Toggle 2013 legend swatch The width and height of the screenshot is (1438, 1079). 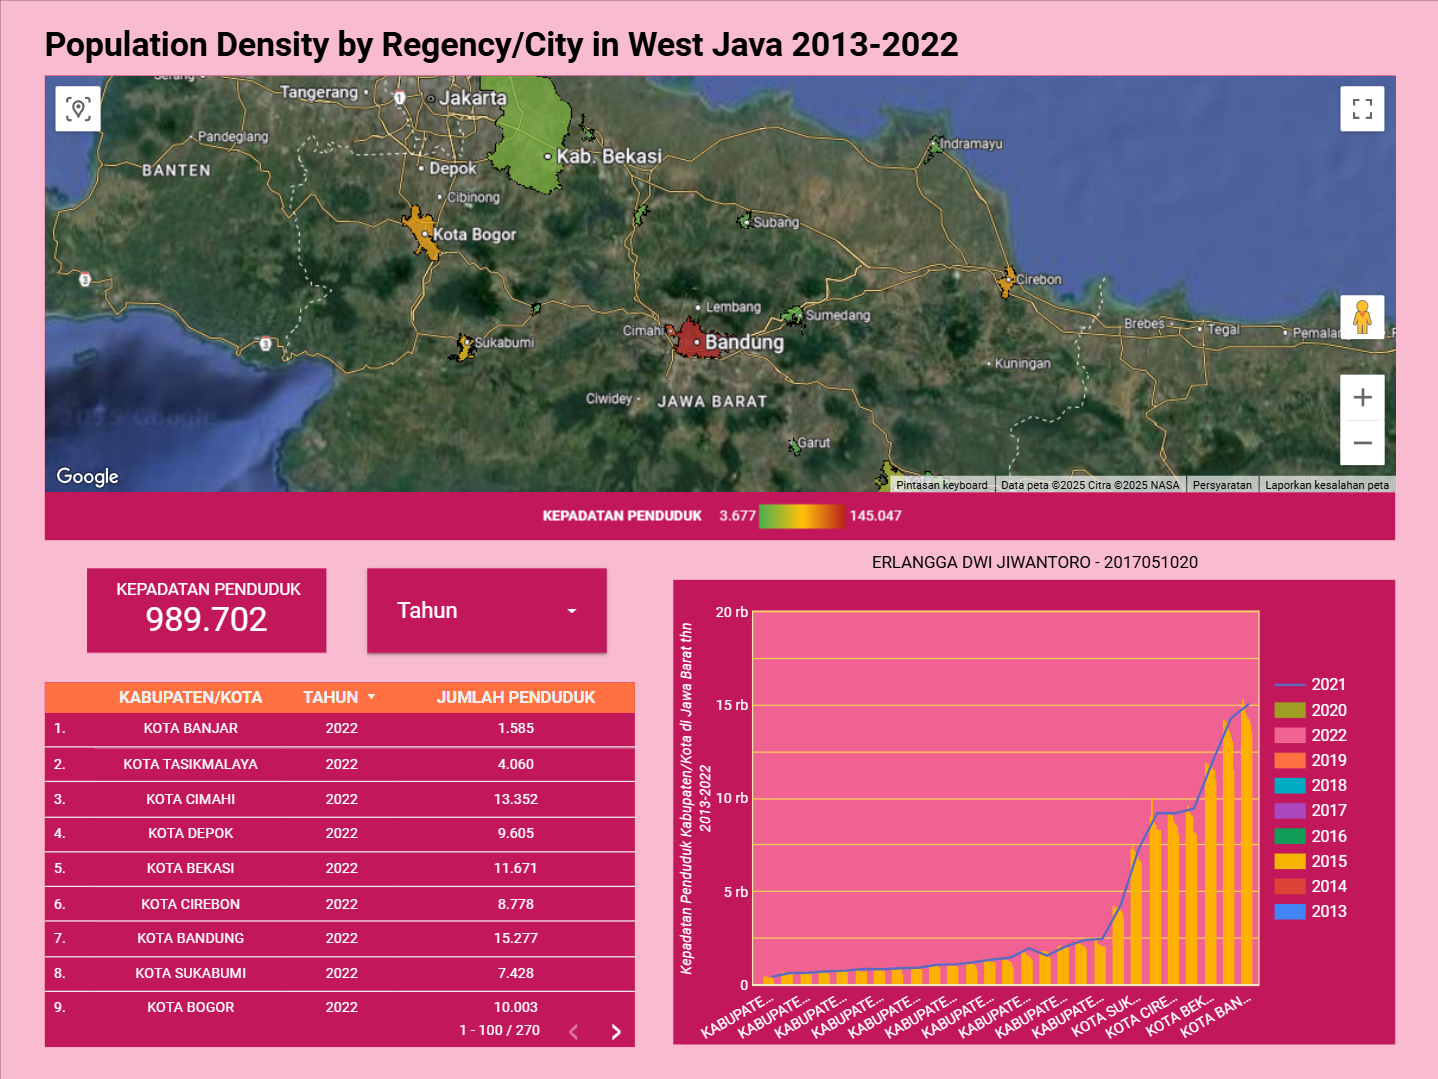pos(1290,911)
